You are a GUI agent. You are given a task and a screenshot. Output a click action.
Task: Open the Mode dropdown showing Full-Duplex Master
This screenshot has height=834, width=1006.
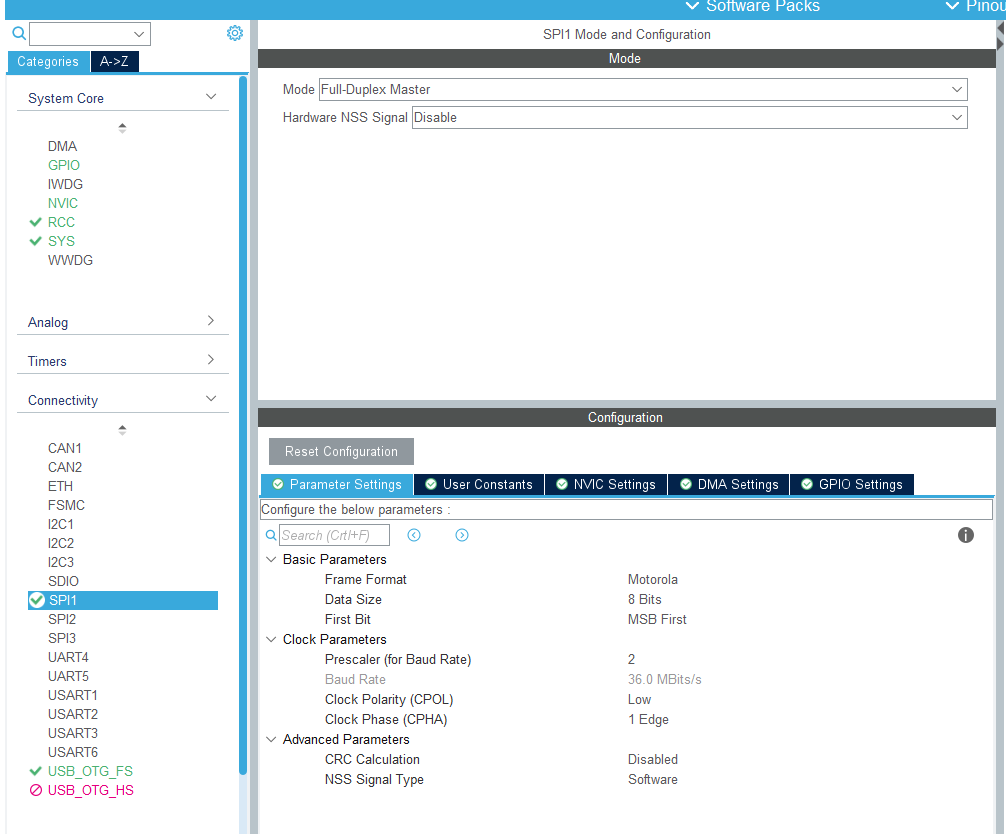point(643,89)
